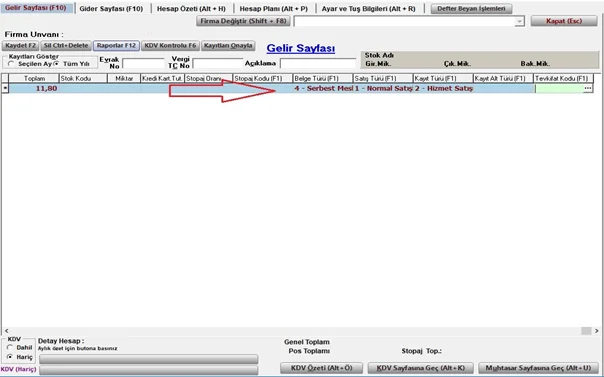This screenshot has width=604, height=377.
Task: Click Belge Türü (F1) column header
Action: coord(323,78)
